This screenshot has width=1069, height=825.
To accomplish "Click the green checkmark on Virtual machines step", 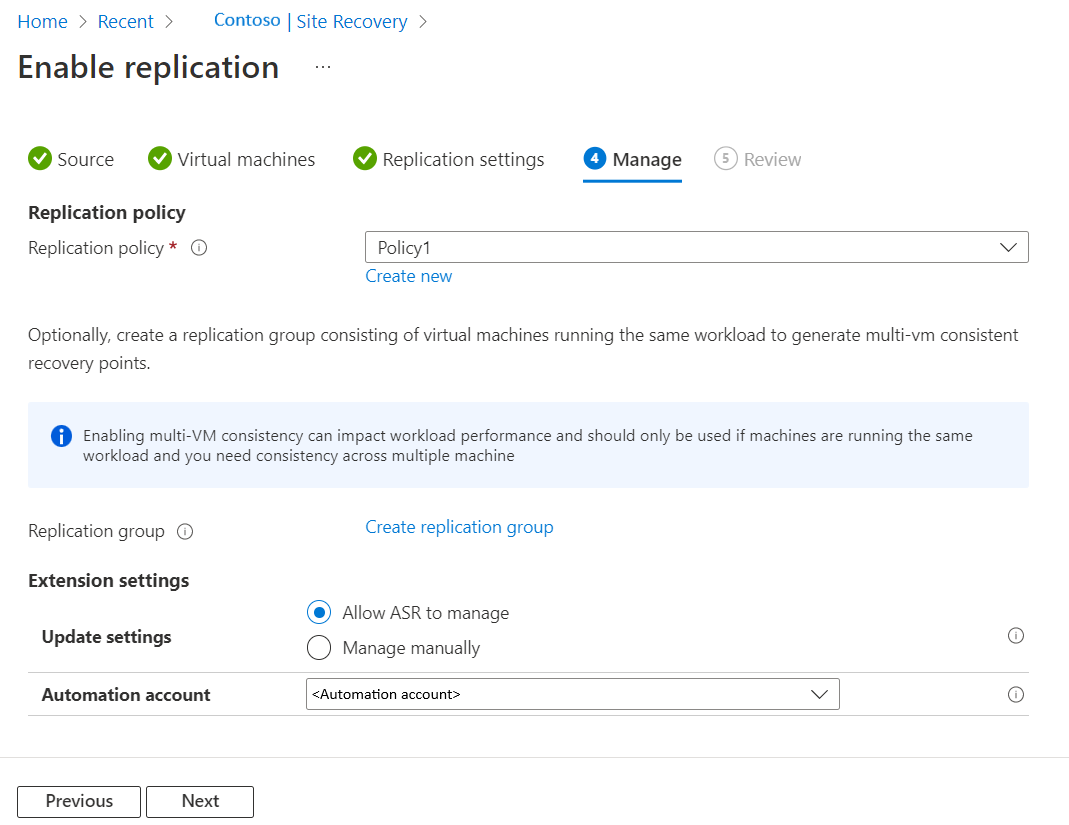I will click(x=159, y=158).
